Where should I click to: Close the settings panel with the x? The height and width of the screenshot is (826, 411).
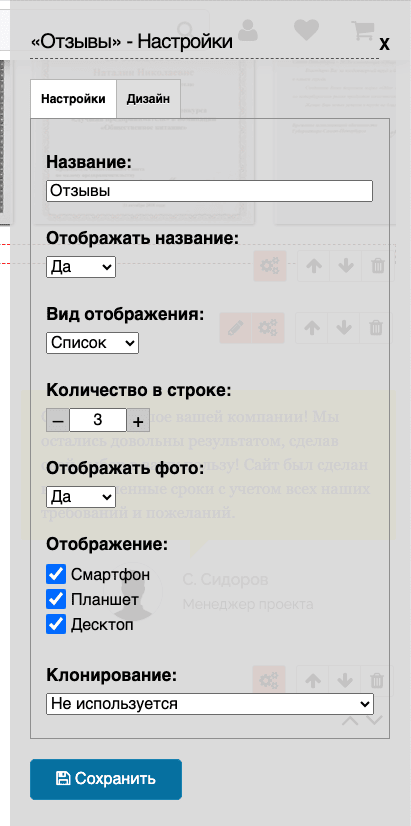coord(384,44)
